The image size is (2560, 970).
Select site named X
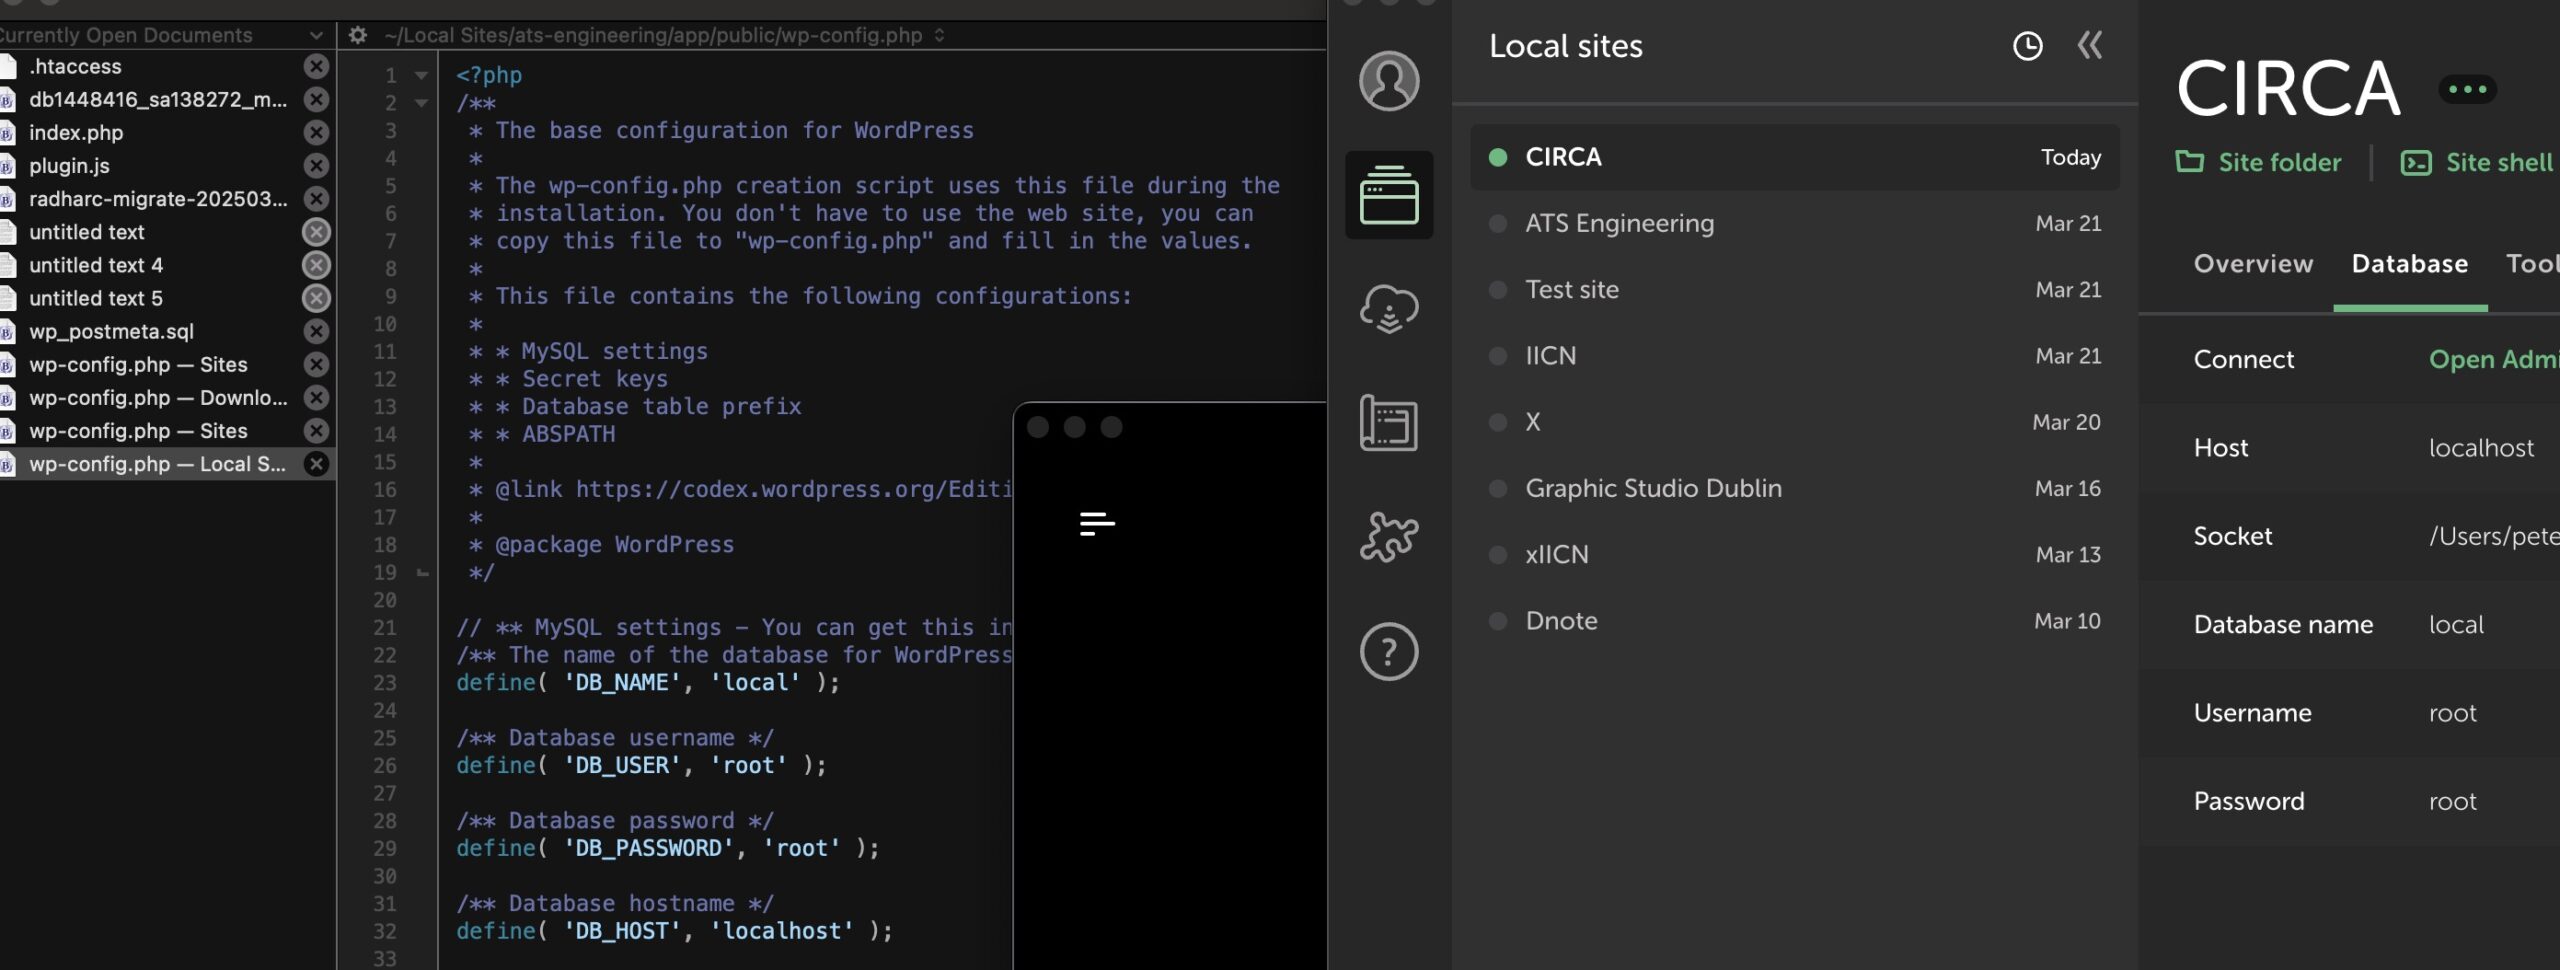1794,422
